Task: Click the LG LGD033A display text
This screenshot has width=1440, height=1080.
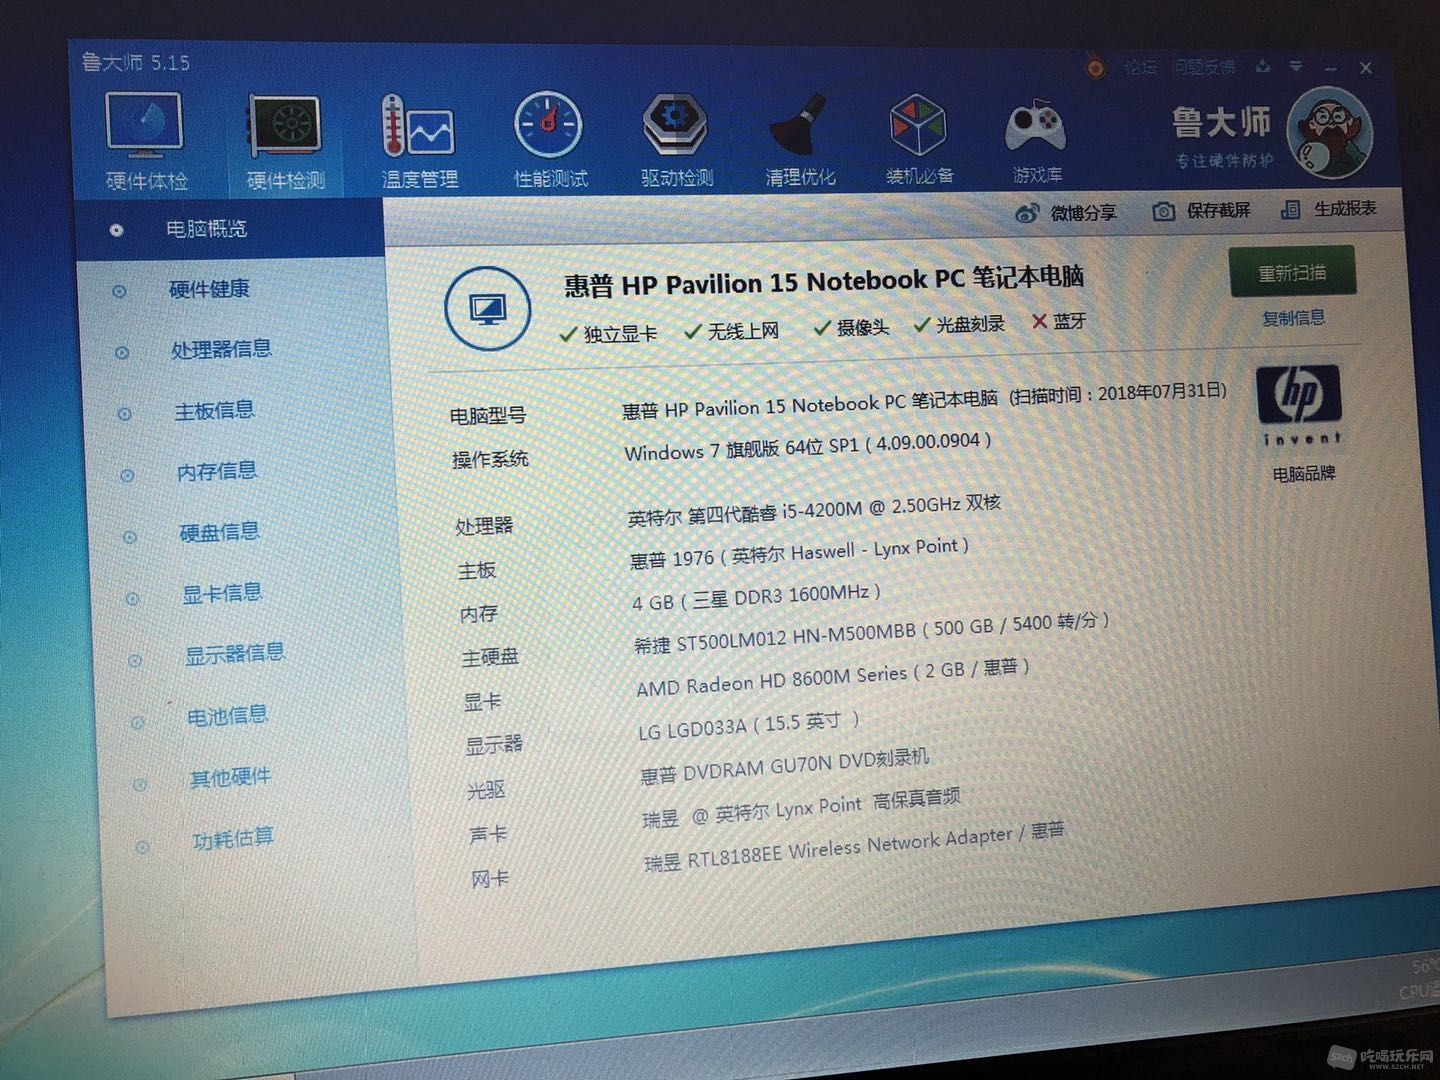Action: point(748,727)
